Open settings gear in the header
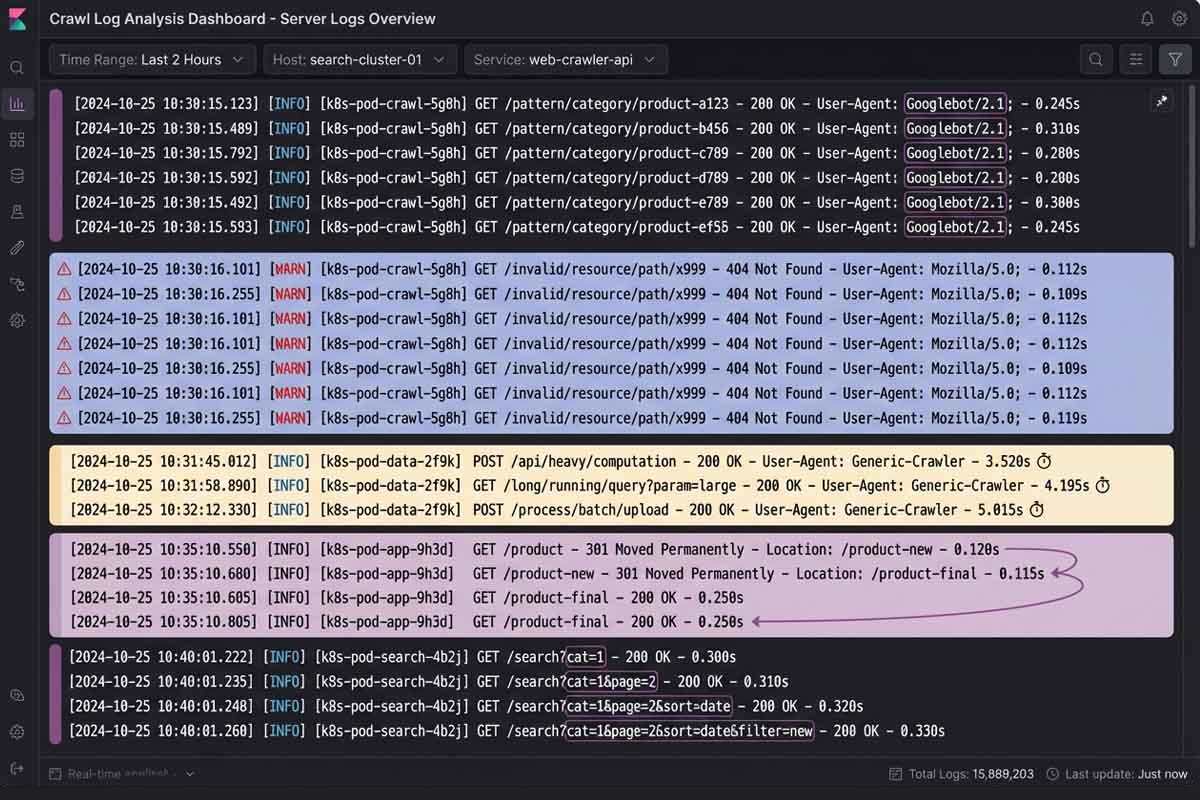The height and width of the screenshot is (800, 1200). (x=1179, y=19)
